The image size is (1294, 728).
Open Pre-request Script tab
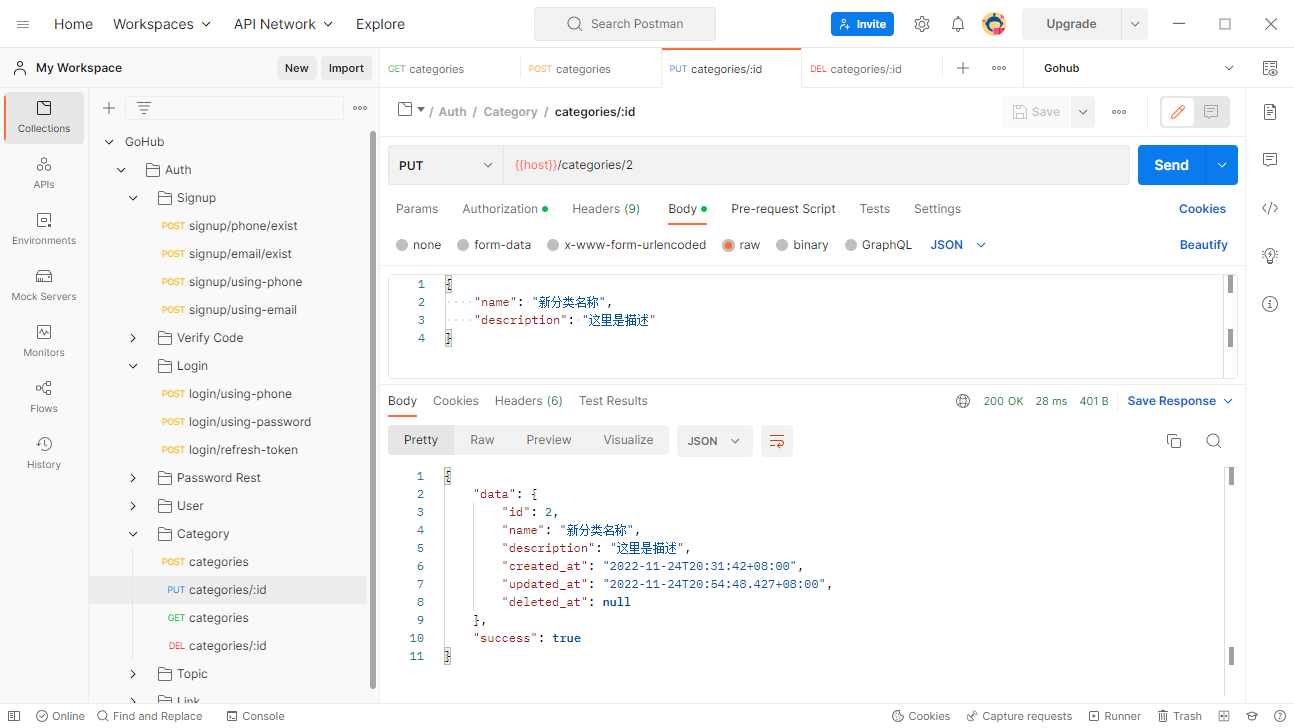[783, 209]
